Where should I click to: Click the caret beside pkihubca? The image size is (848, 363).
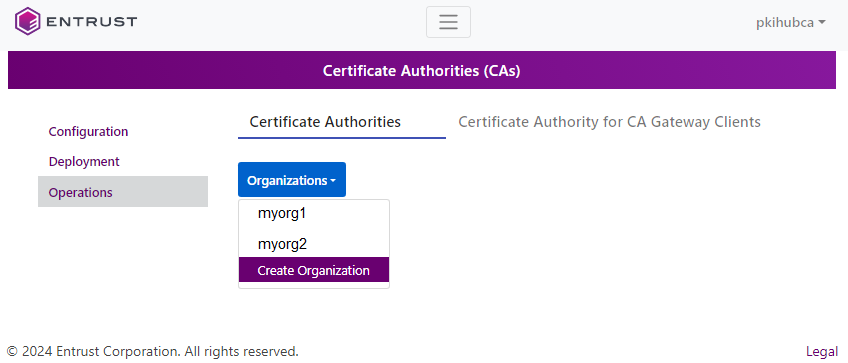(822, 23)
